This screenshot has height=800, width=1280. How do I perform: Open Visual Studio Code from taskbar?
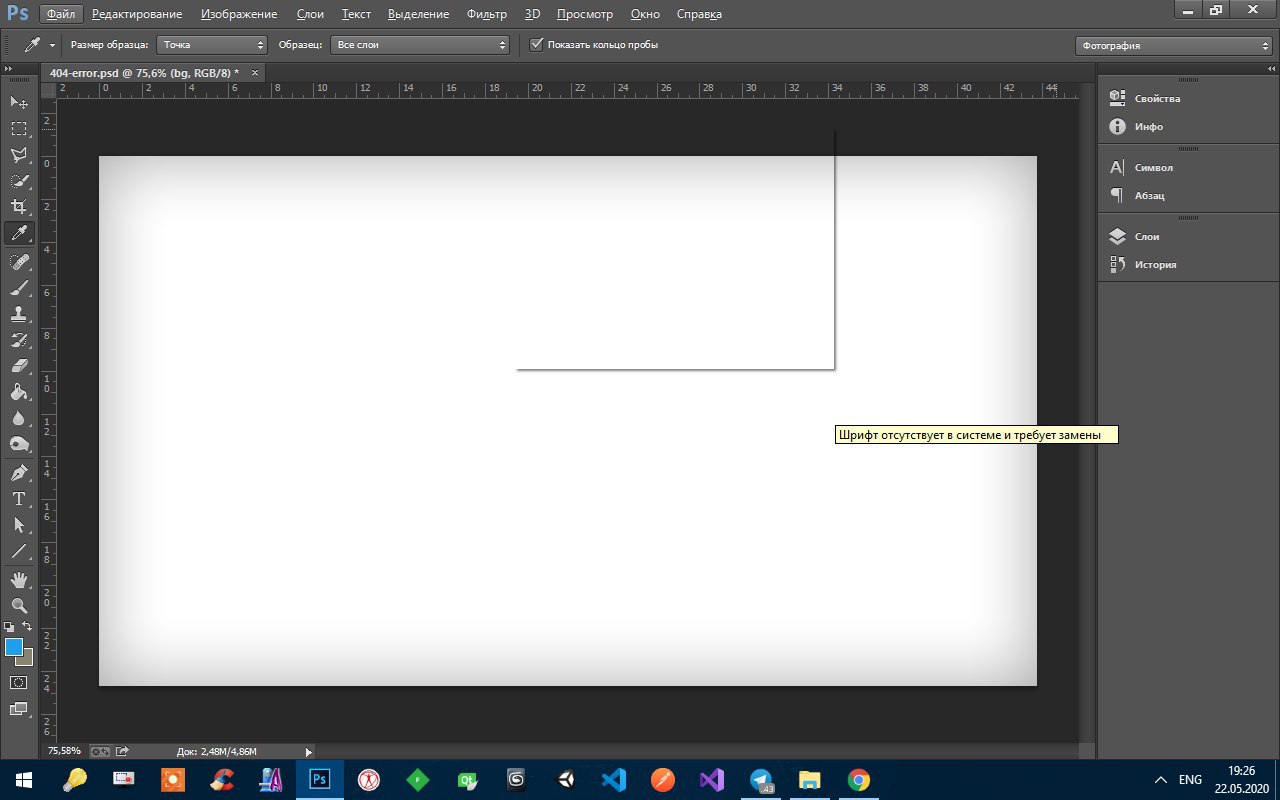[x=614, y=780]
